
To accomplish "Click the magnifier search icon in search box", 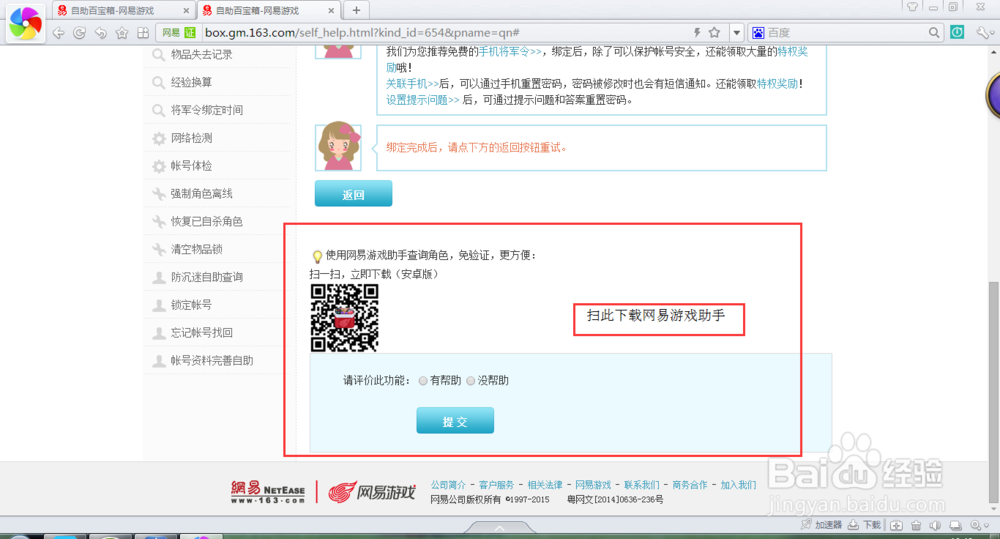I will (x=934, y=33).
